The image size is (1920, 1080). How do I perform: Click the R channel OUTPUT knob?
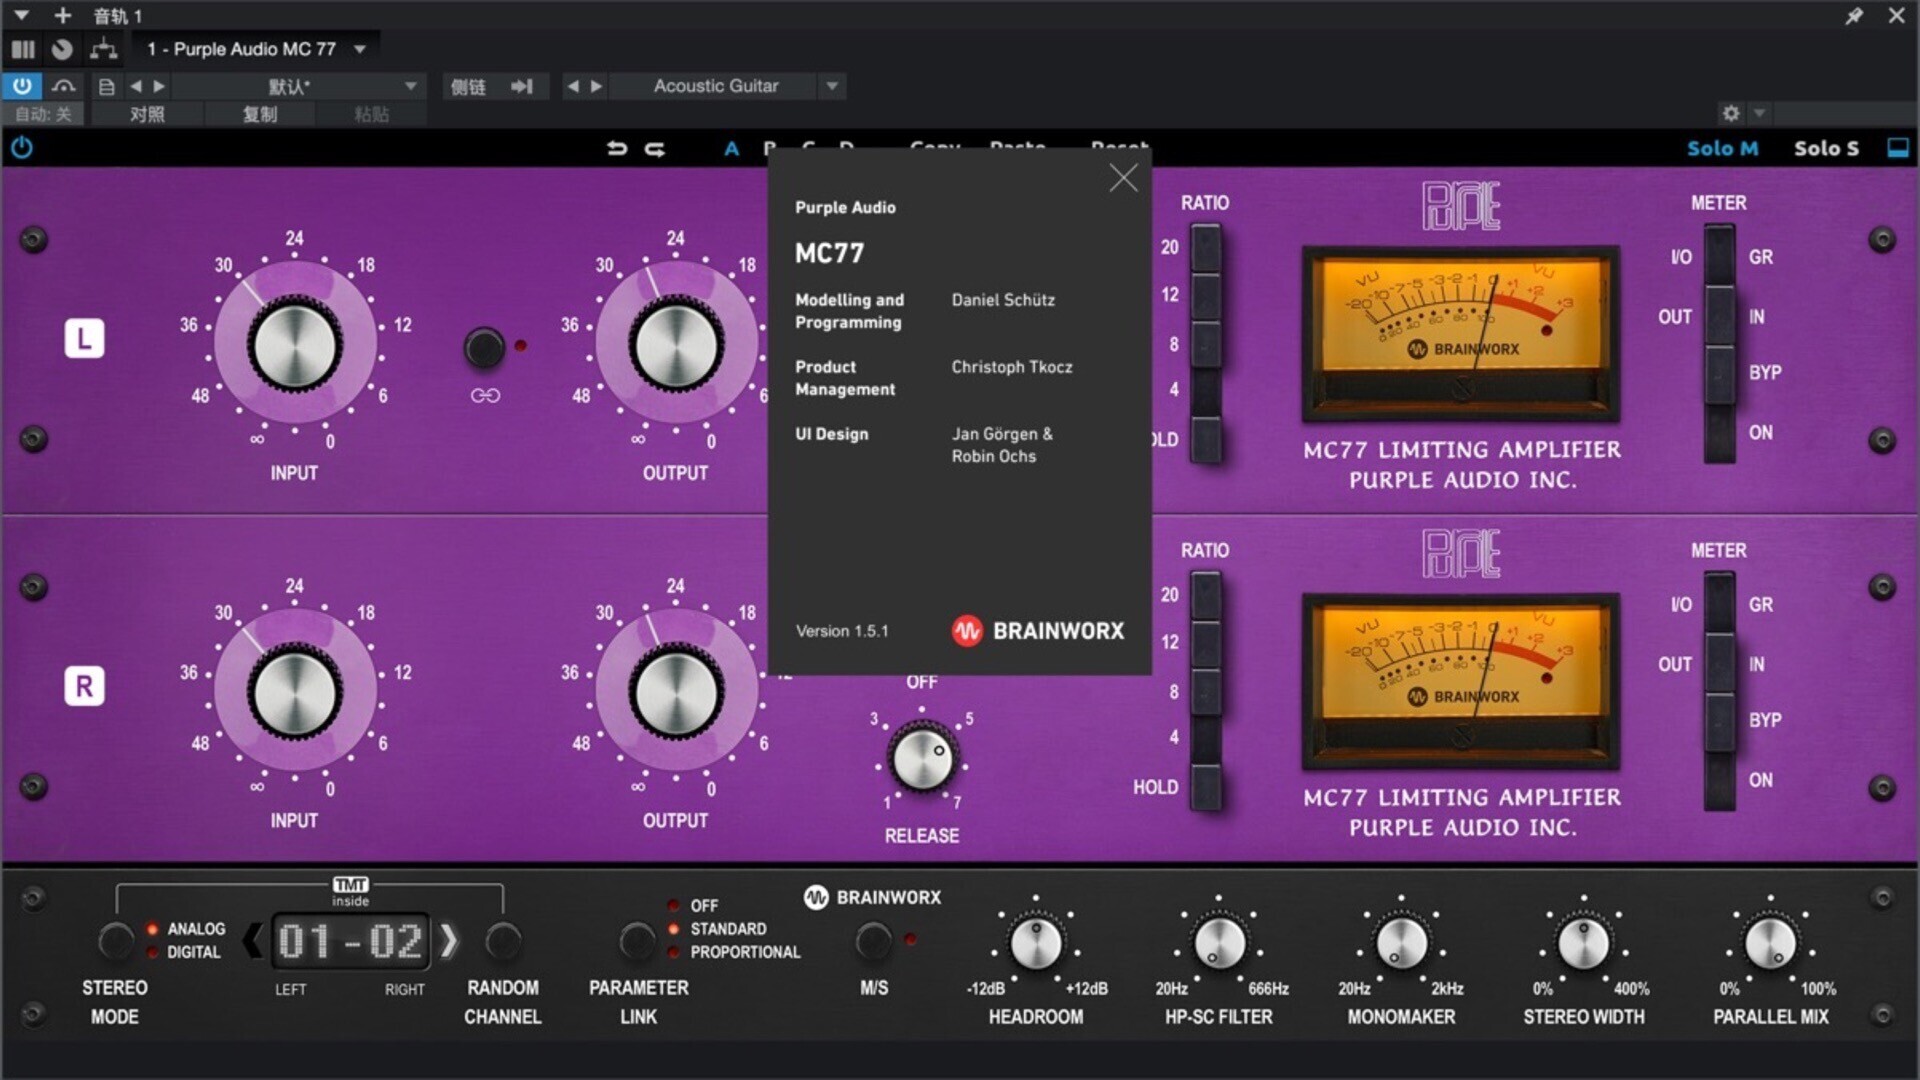[x=676, y=693]
